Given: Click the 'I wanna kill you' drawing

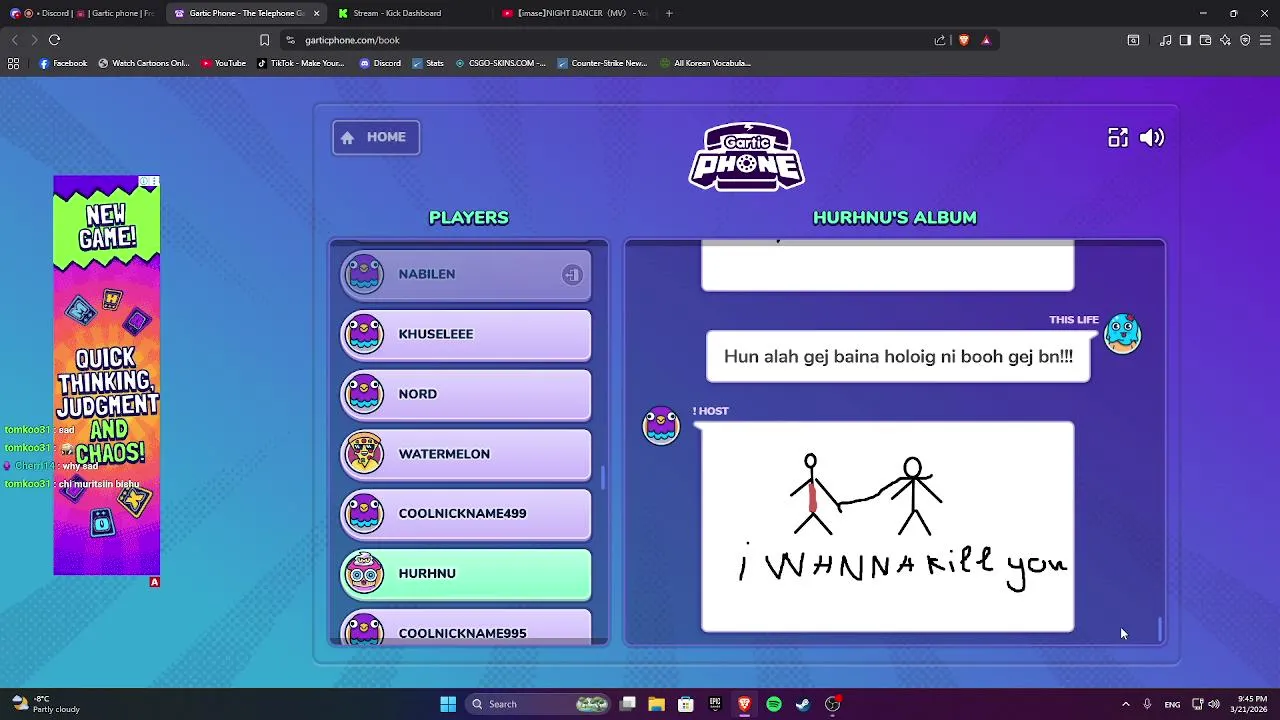Looking at the screenshot, I should (888, 527).
